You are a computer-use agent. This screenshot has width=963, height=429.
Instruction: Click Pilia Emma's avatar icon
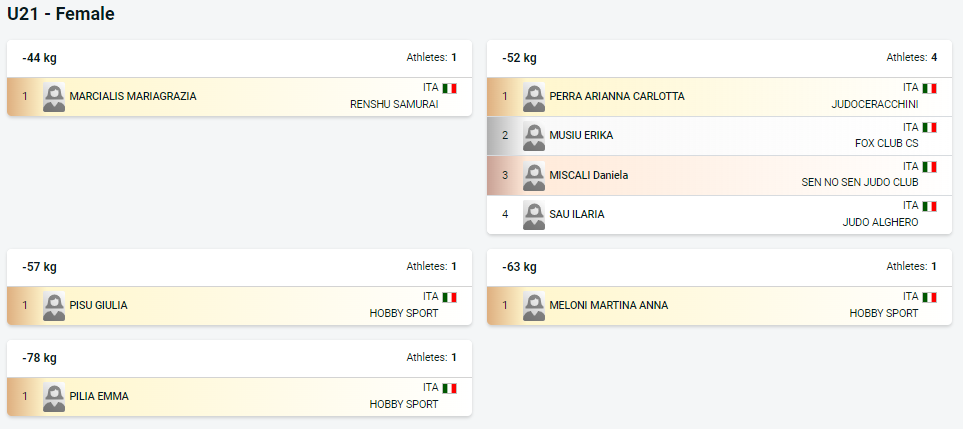tap(54, 396)
